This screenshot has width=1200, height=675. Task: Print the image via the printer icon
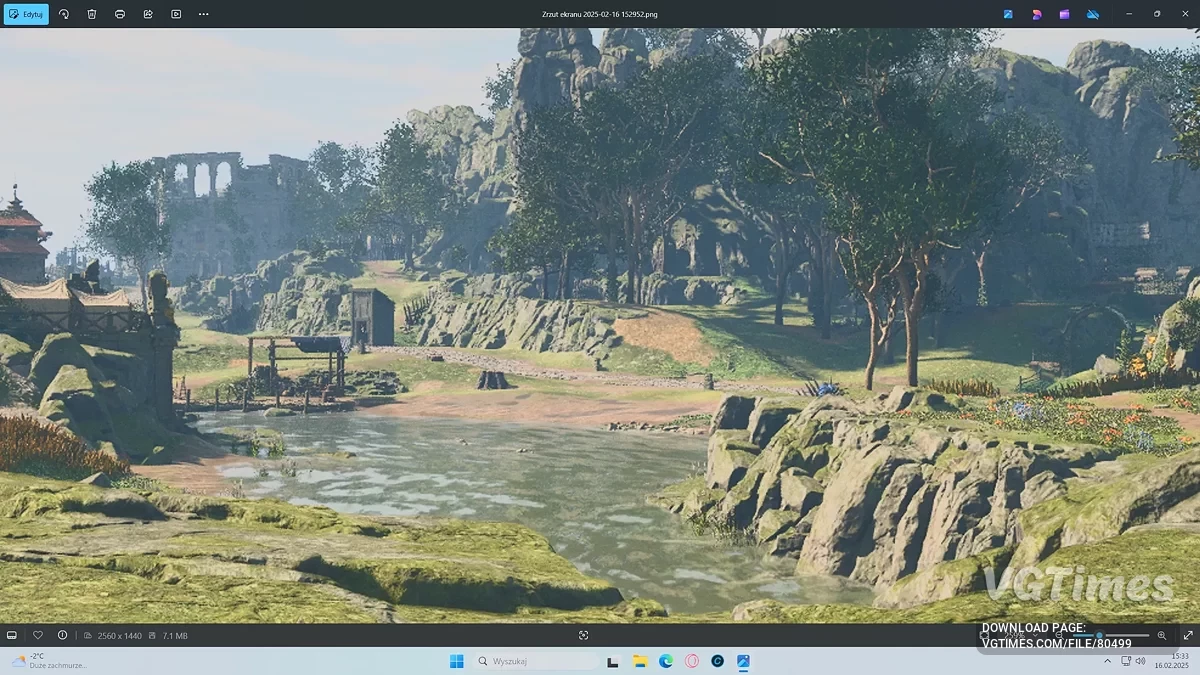click(120, 14)
